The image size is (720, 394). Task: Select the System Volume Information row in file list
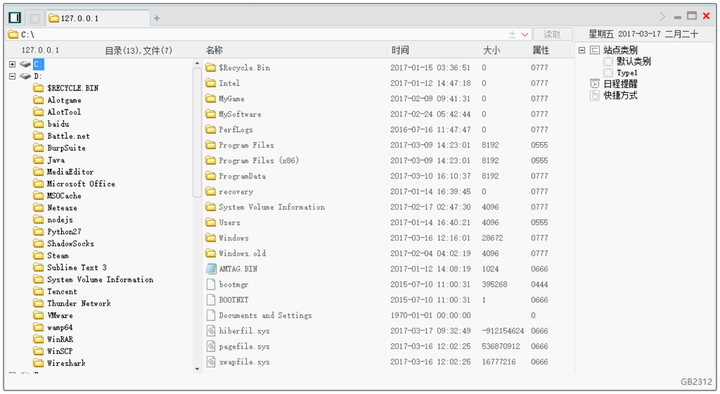(x=388, y=207)
